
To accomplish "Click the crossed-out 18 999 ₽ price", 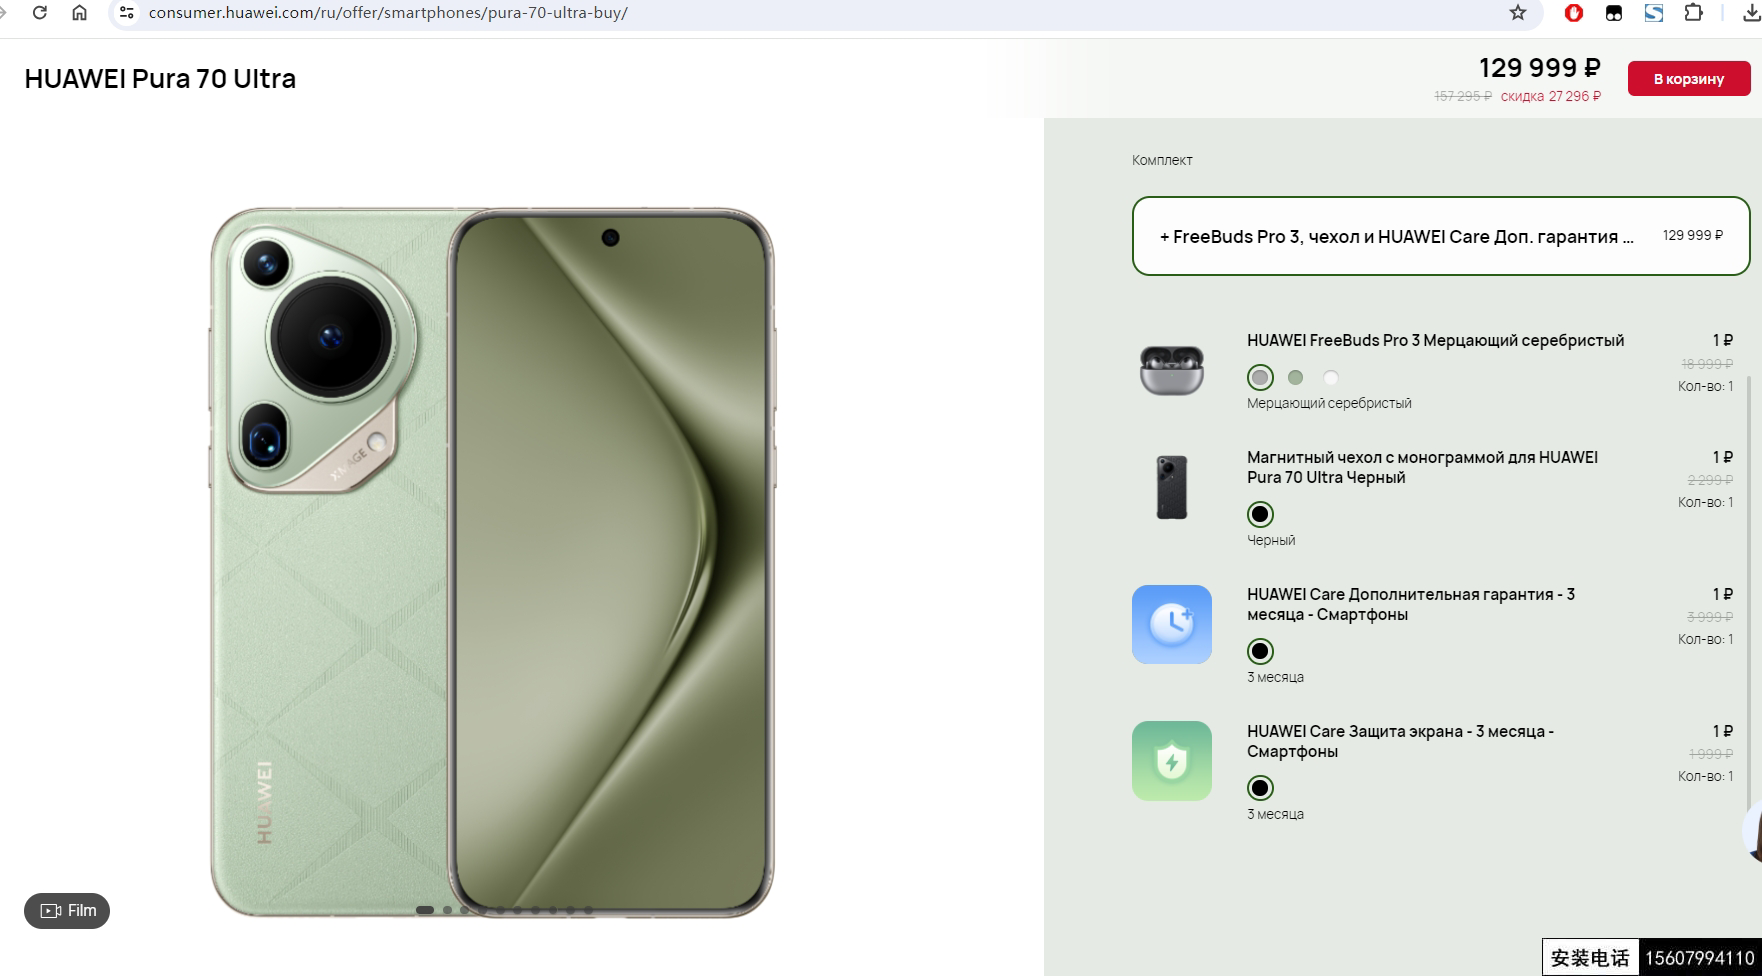I will point(1707,364).
